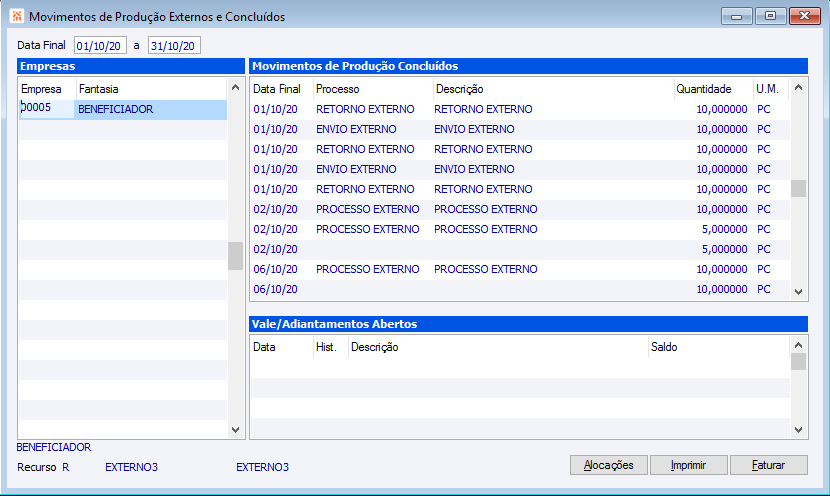Click the Imprimir button

[x=688, y=465]
